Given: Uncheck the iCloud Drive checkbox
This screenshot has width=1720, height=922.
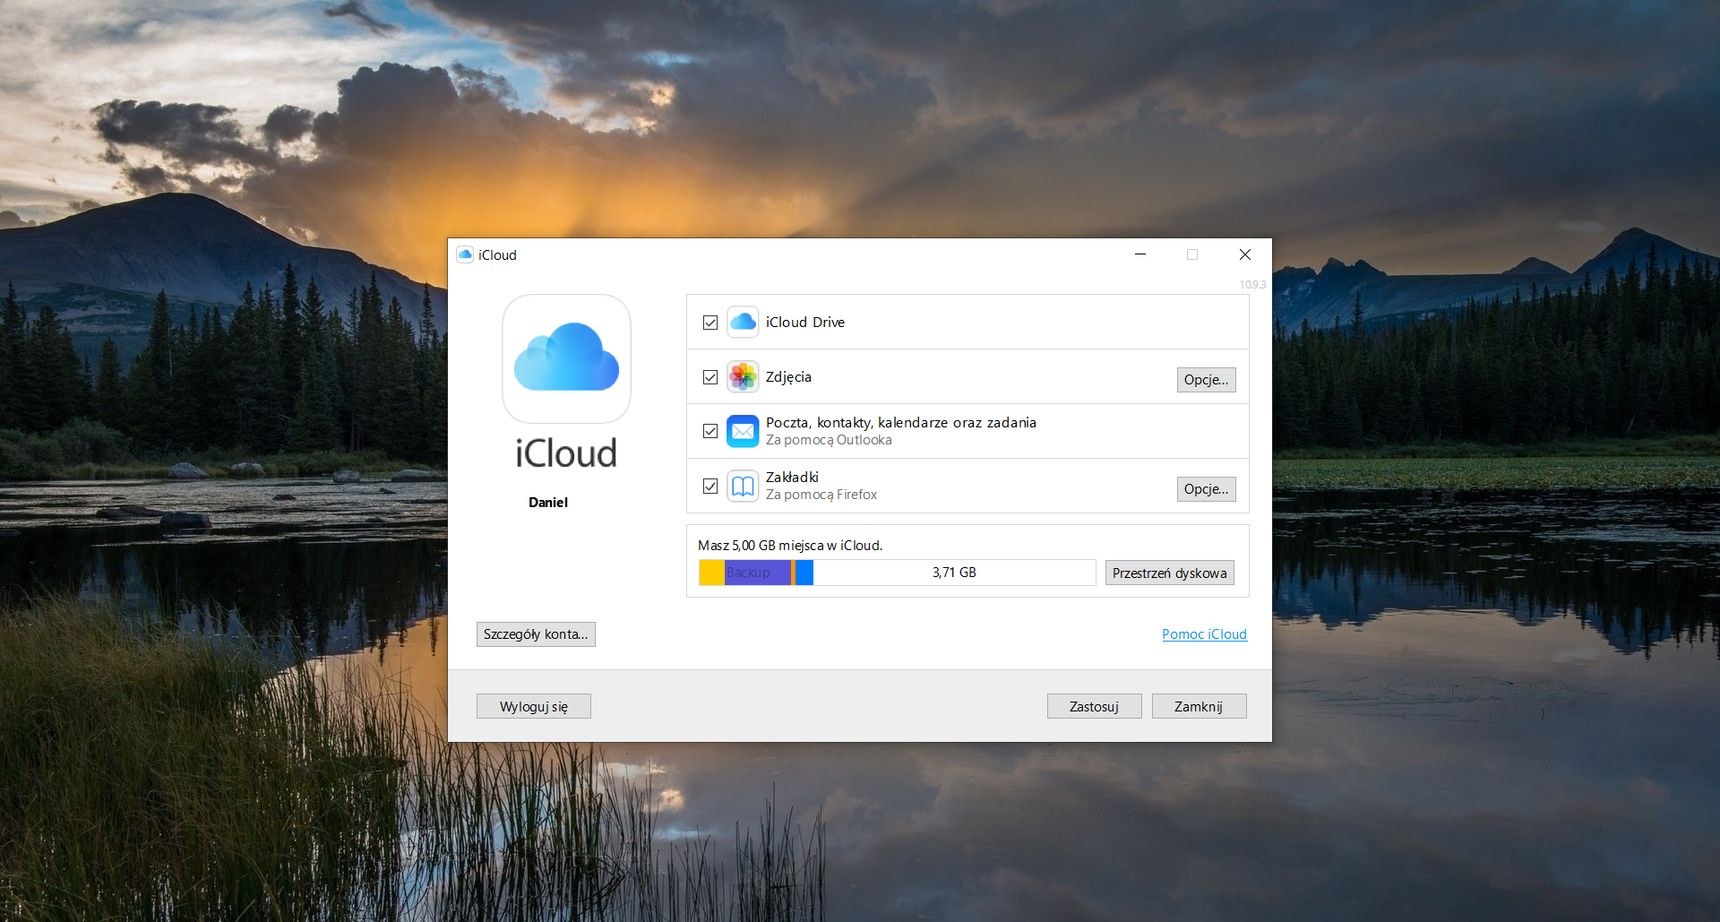Looking at the screenshot, I should 710,322.
